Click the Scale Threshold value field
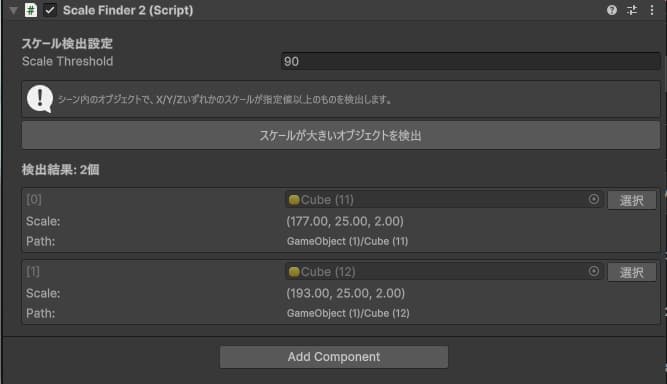Viewport: 667px width, 384px height. click(x=470, y=61)
